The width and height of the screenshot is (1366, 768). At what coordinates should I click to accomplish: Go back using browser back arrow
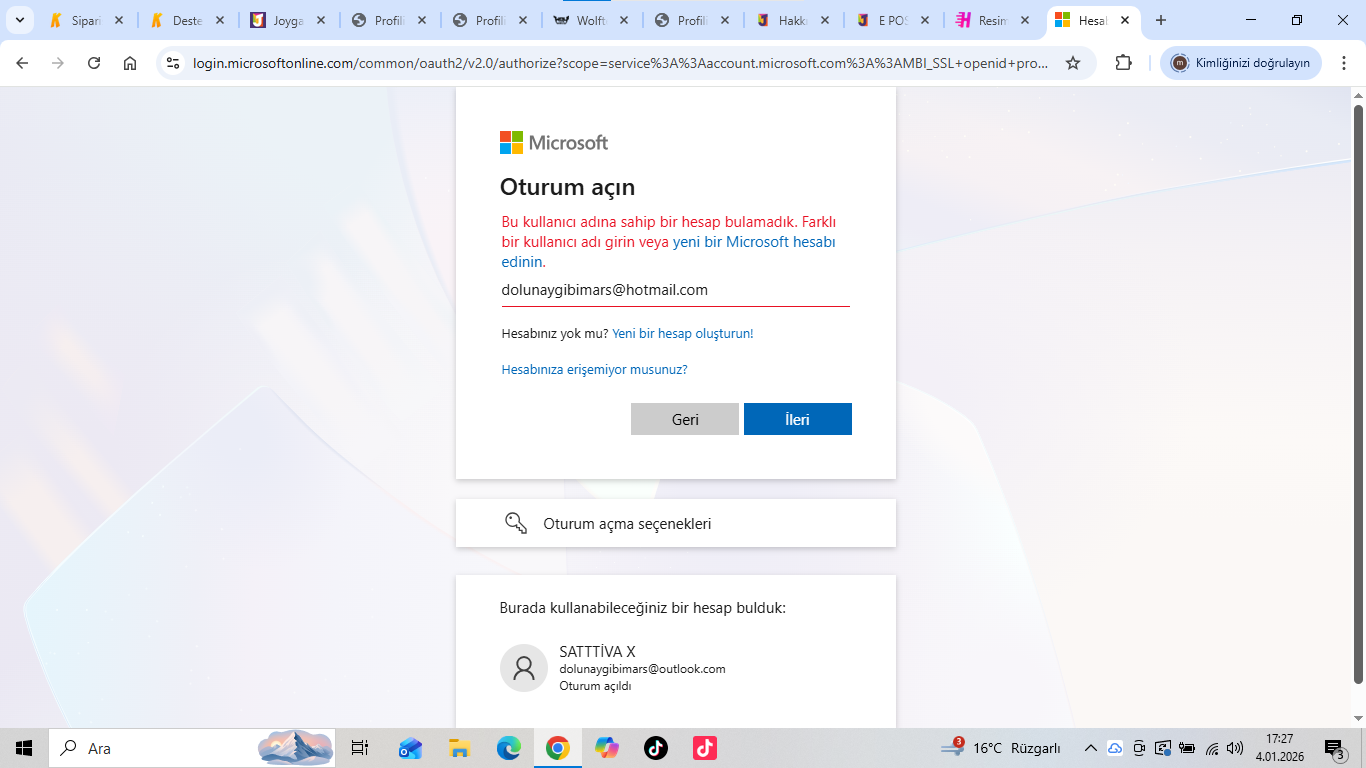(x=22, y=63)
